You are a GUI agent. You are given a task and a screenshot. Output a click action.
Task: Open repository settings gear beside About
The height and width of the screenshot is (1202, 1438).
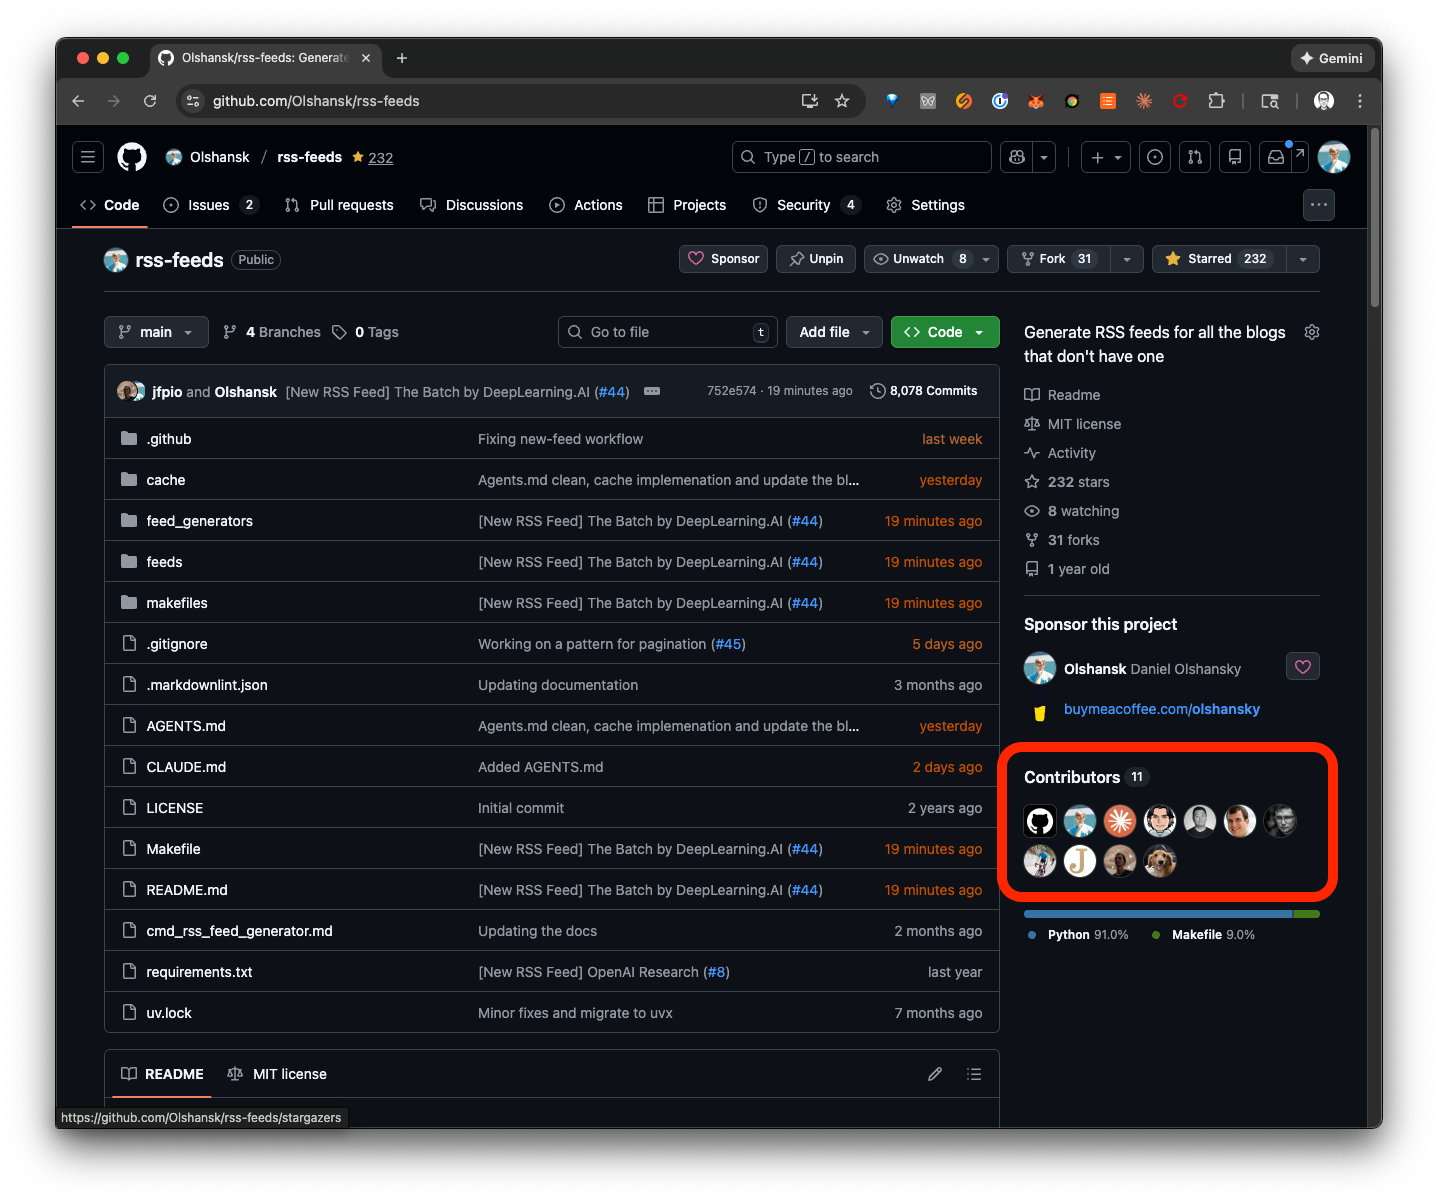click(1311, 331)
